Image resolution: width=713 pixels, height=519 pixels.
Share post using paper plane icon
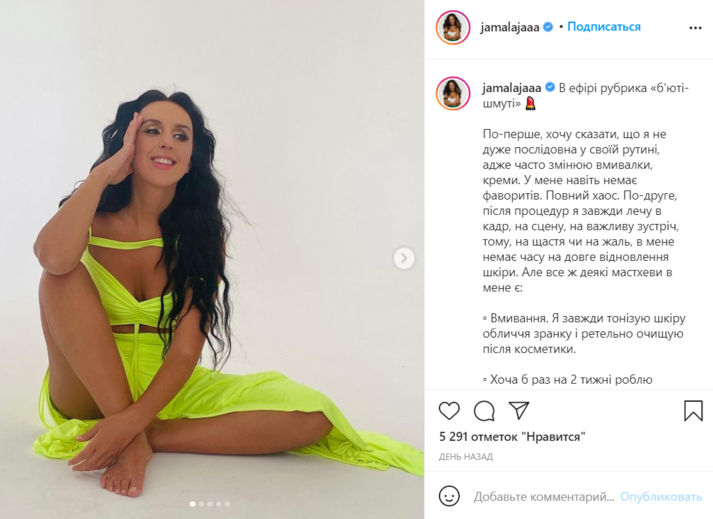[x=519, y=410]
